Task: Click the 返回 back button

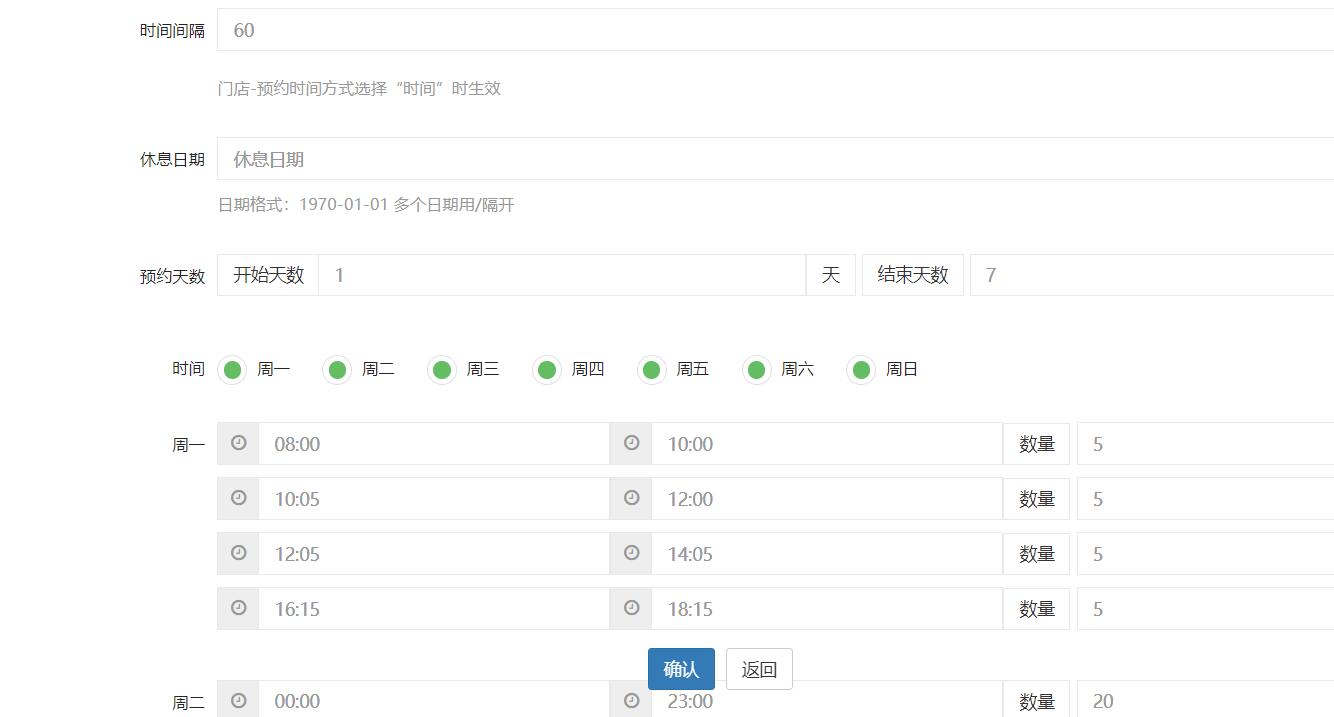Action: click(759, 669)
